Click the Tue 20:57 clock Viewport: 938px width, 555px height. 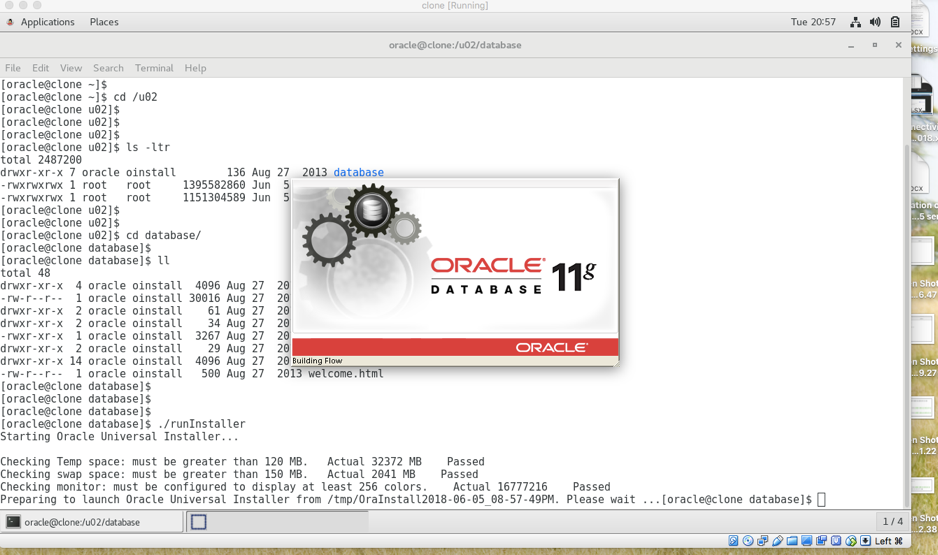point(813,22)
